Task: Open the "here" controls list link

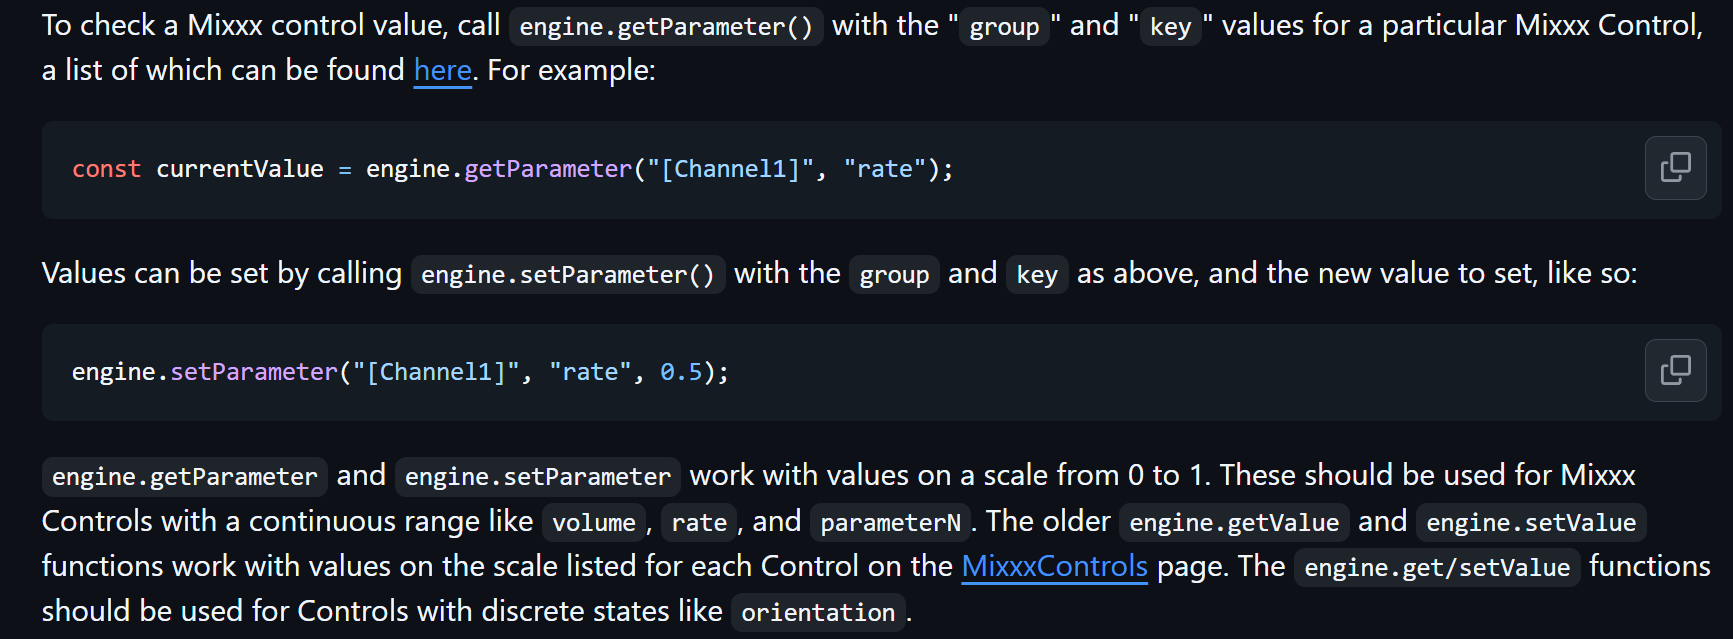Action: pyautogui.click(x=442, y=70)
